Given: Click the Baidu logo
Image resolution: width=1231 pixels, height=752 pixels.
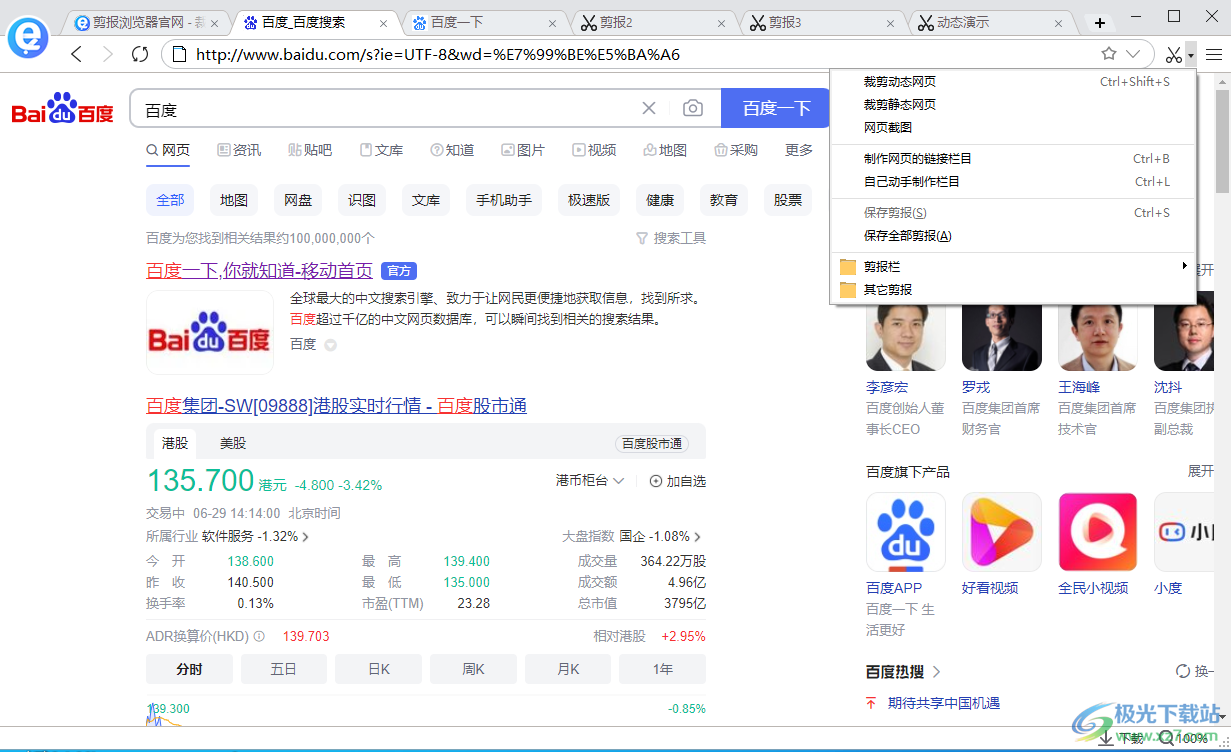Looking at the screenshot, I should (62, 108).
